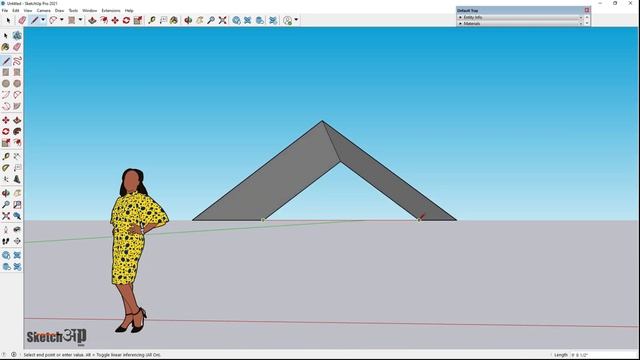
Task: Open the Tools menu
Action: click(73, 10)
